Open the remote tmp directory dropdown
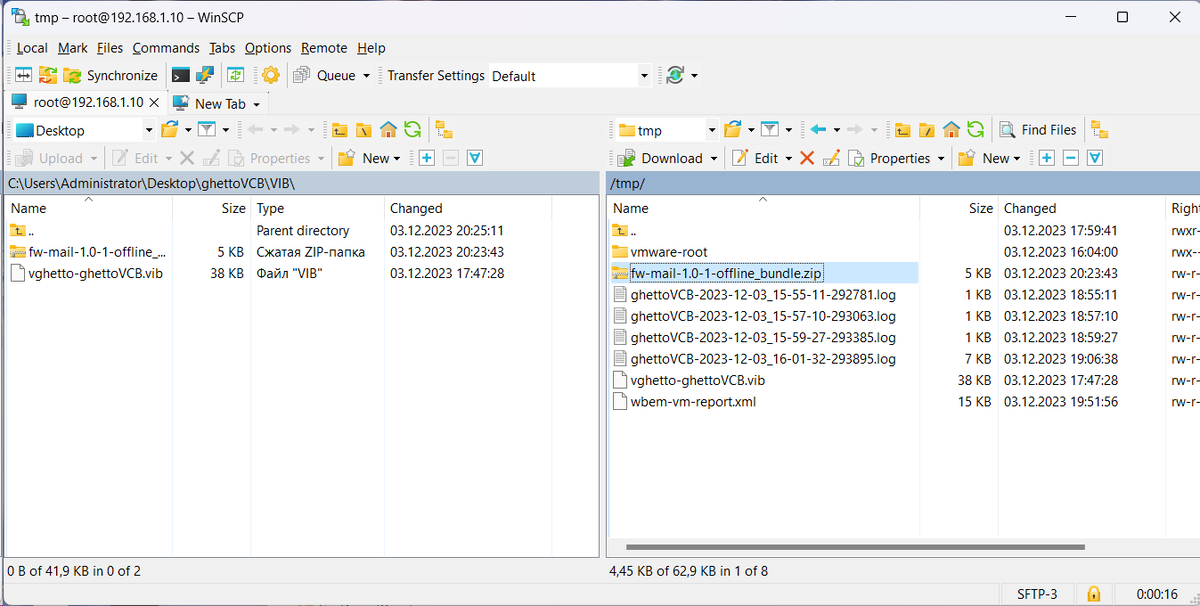 pyautogui.click(x=712, y=130)
